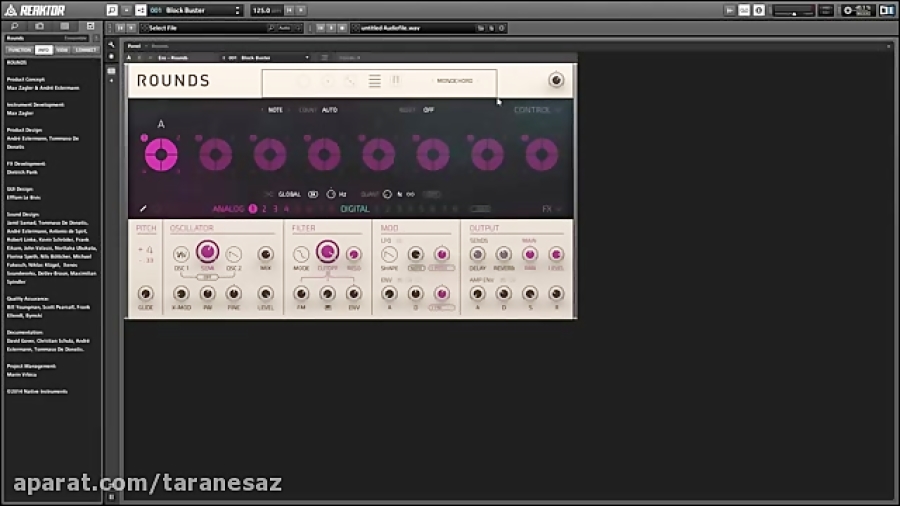Click the ANALOG engine label
The width and height of the screenshot is (900, 506).
pyautogui.click(x=228, y=209)
